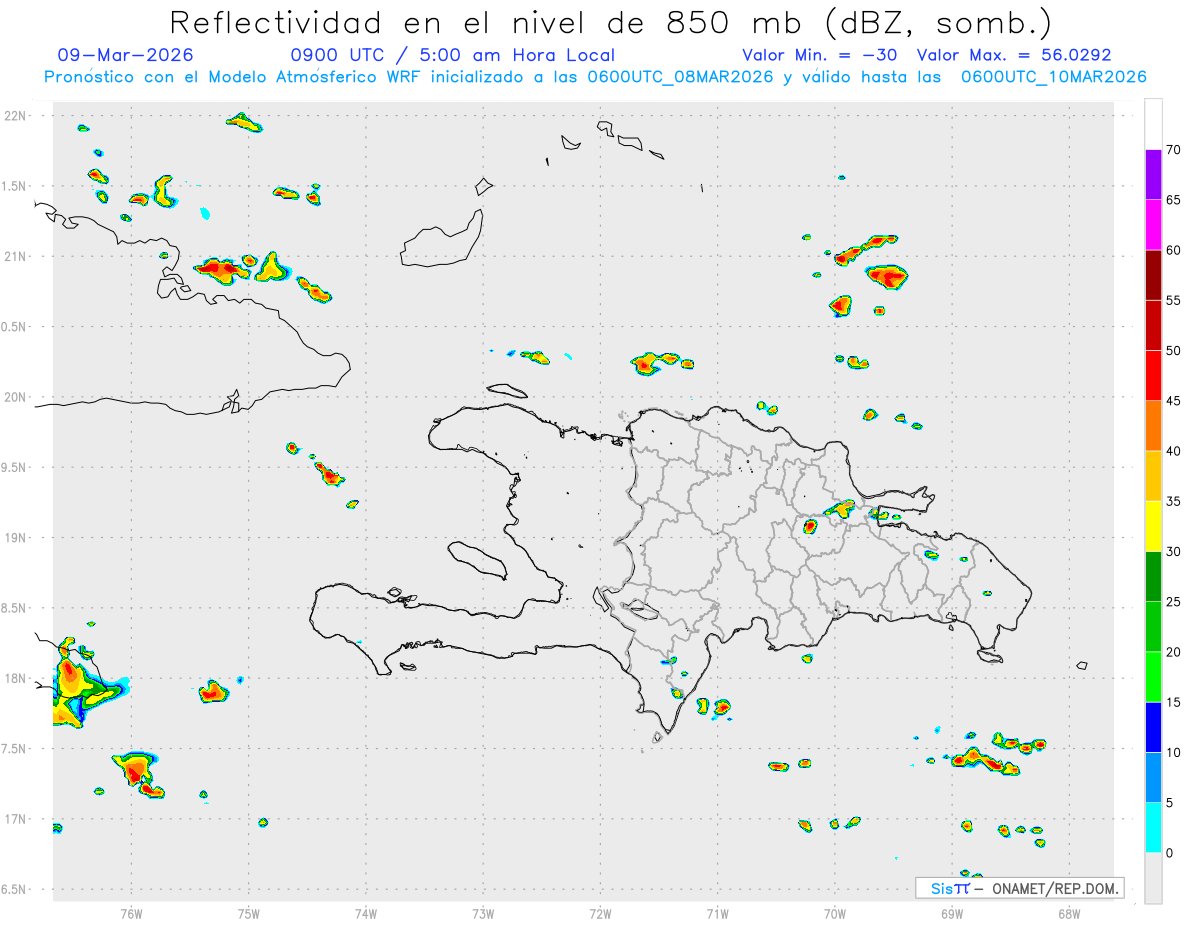The width and height of the screenshot is (1200, 927).
Task: Click the '50' colorbar label
Action: [x=1173, y=351]
